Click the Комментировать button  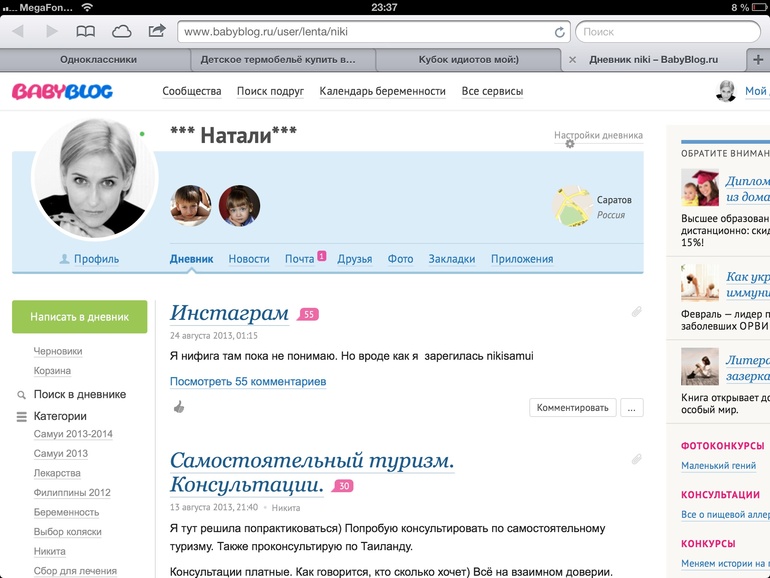tap(573, 408)
